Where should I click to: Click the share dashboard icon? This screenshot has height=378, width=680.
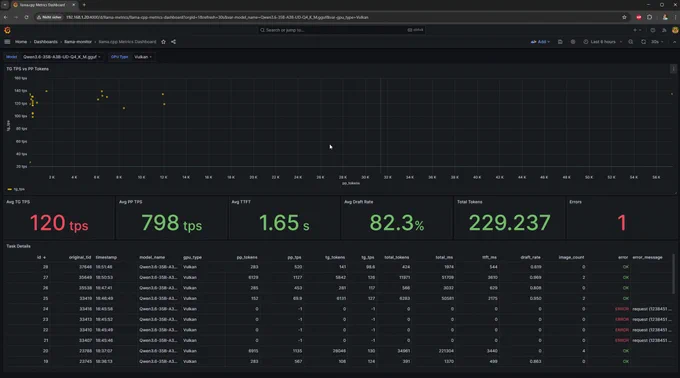coord(173,42)
